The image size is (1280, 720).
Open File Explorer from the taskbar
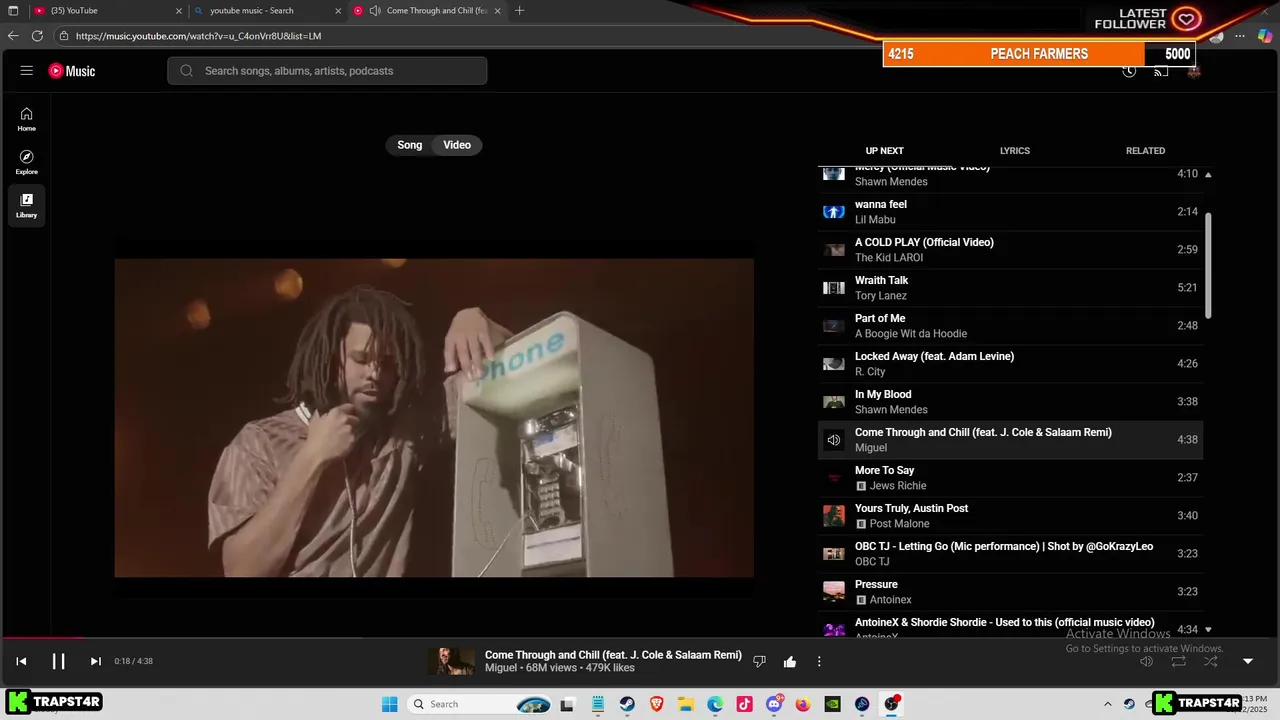point(686,704)
